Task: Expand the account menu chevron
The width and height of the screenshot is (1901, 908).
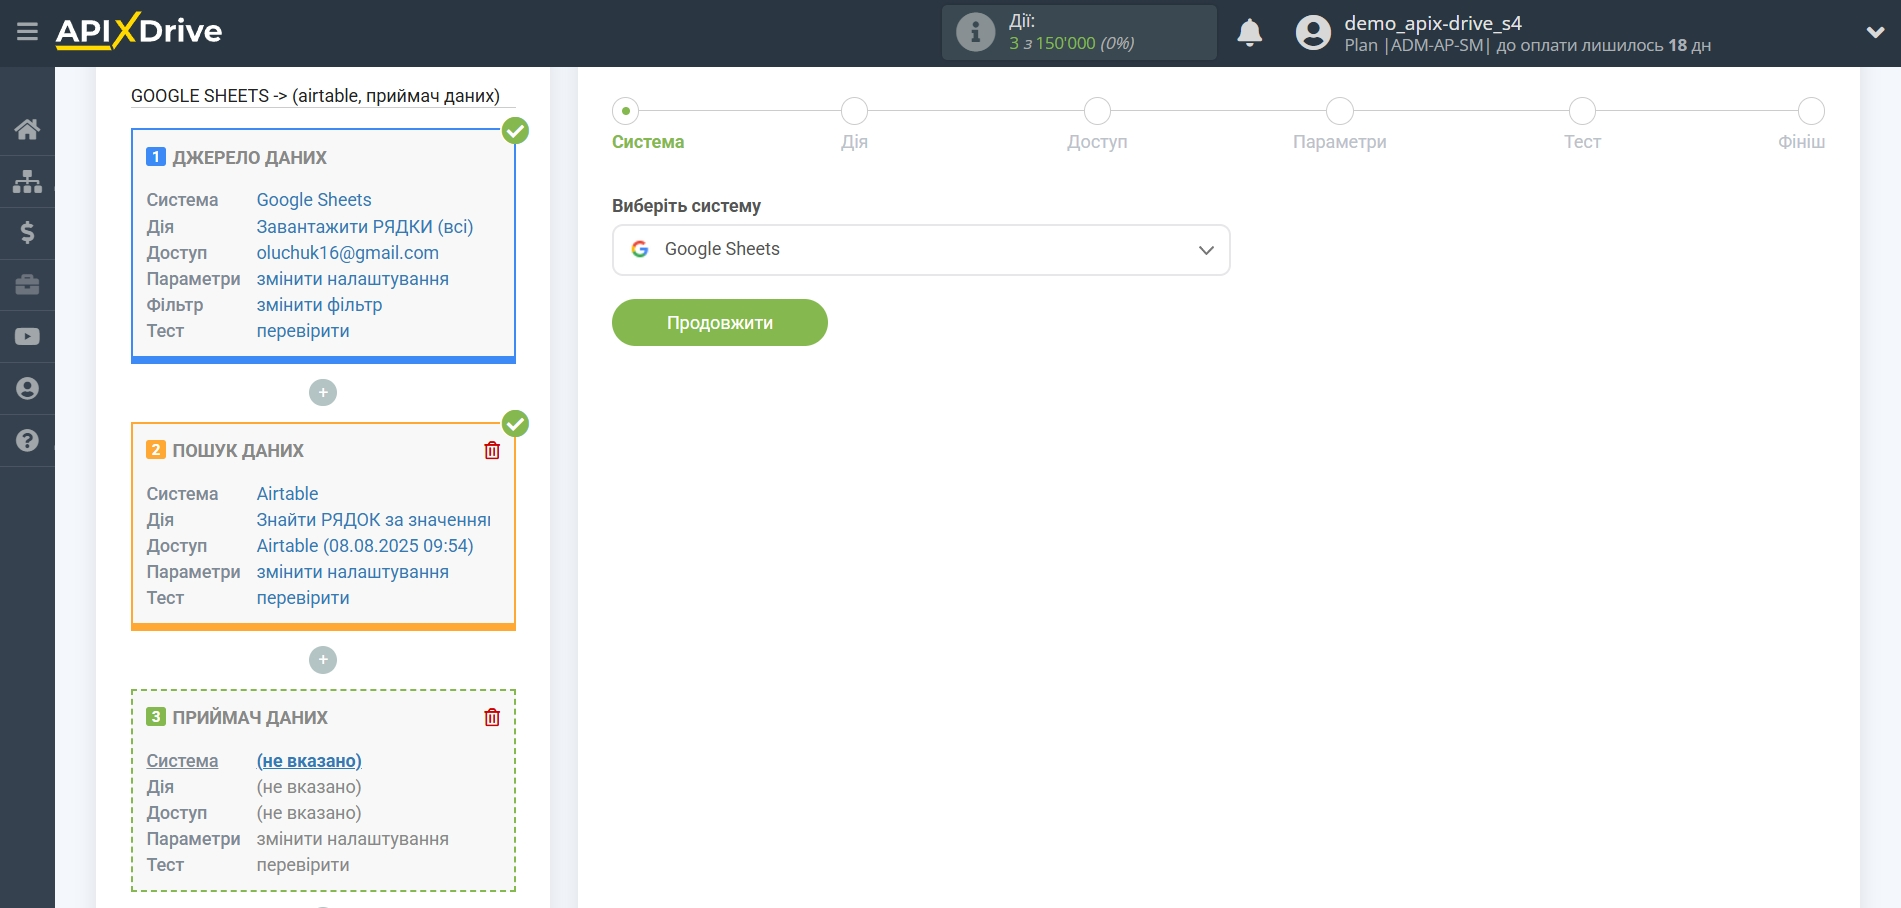Action: (1875, 32)
